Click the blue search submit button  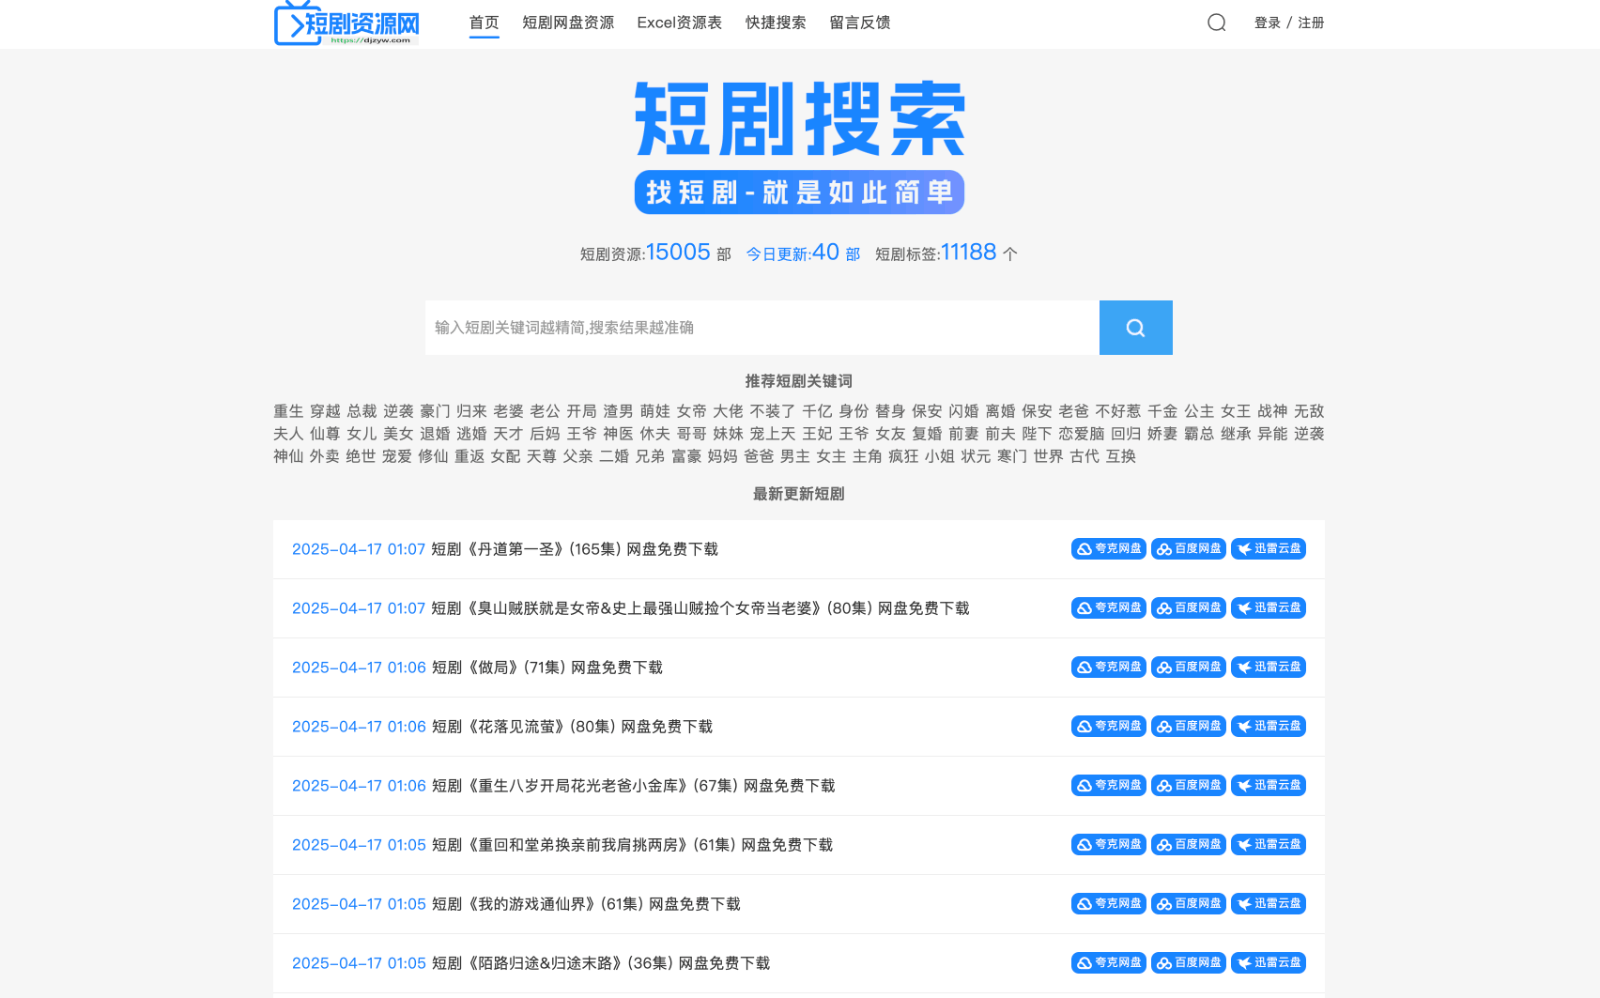click(1135, 327)
